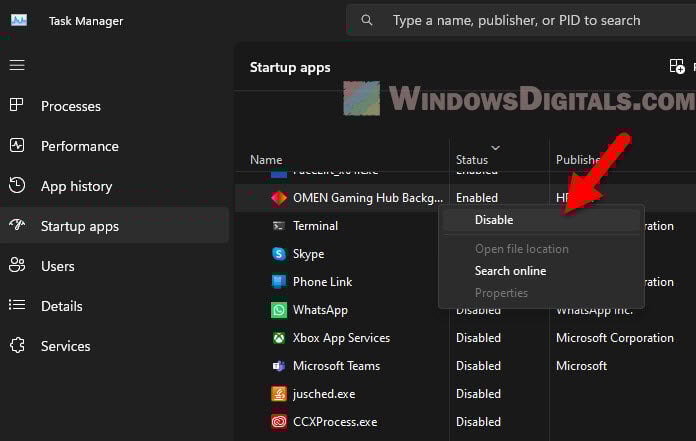Click the App history clock icon
This screenshot has height=441, width=696.
17,185
